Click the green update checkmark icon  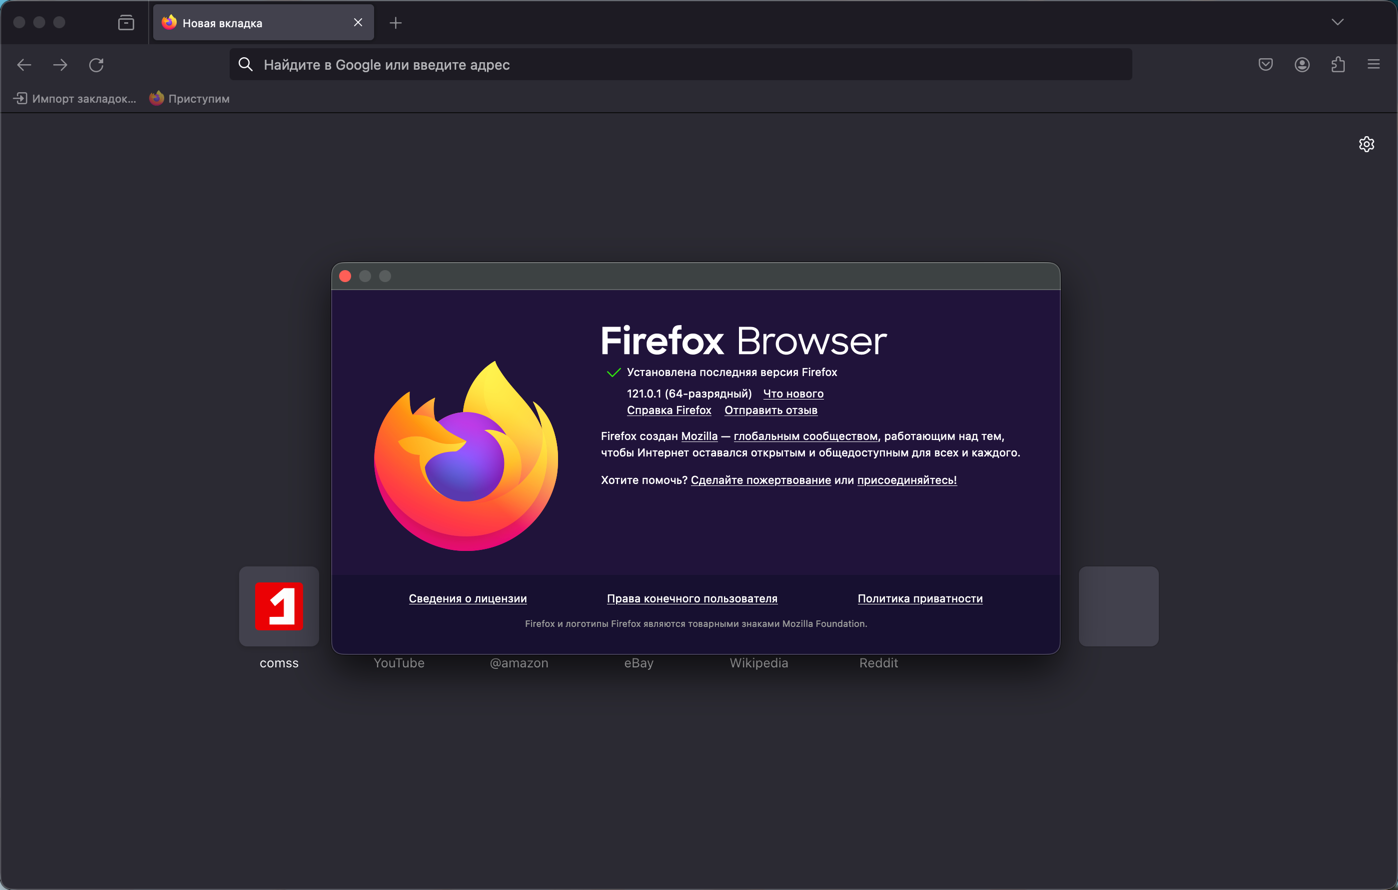tap(614, 373)
